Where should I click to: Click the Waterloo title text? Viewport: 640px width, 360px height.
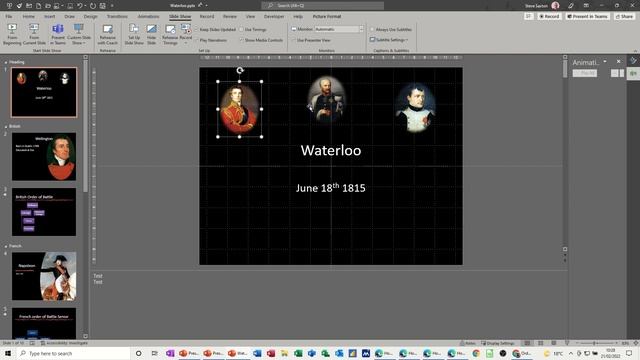click(x=331, y=150)
